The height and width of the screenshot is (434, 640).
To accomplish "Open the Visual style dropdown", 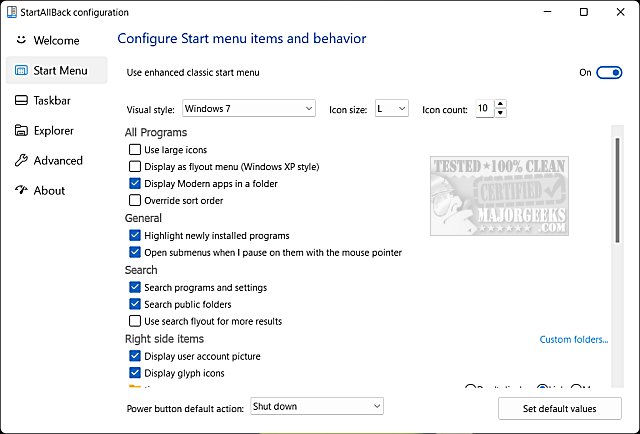I will pyautogui.click(x=249, y=108).
